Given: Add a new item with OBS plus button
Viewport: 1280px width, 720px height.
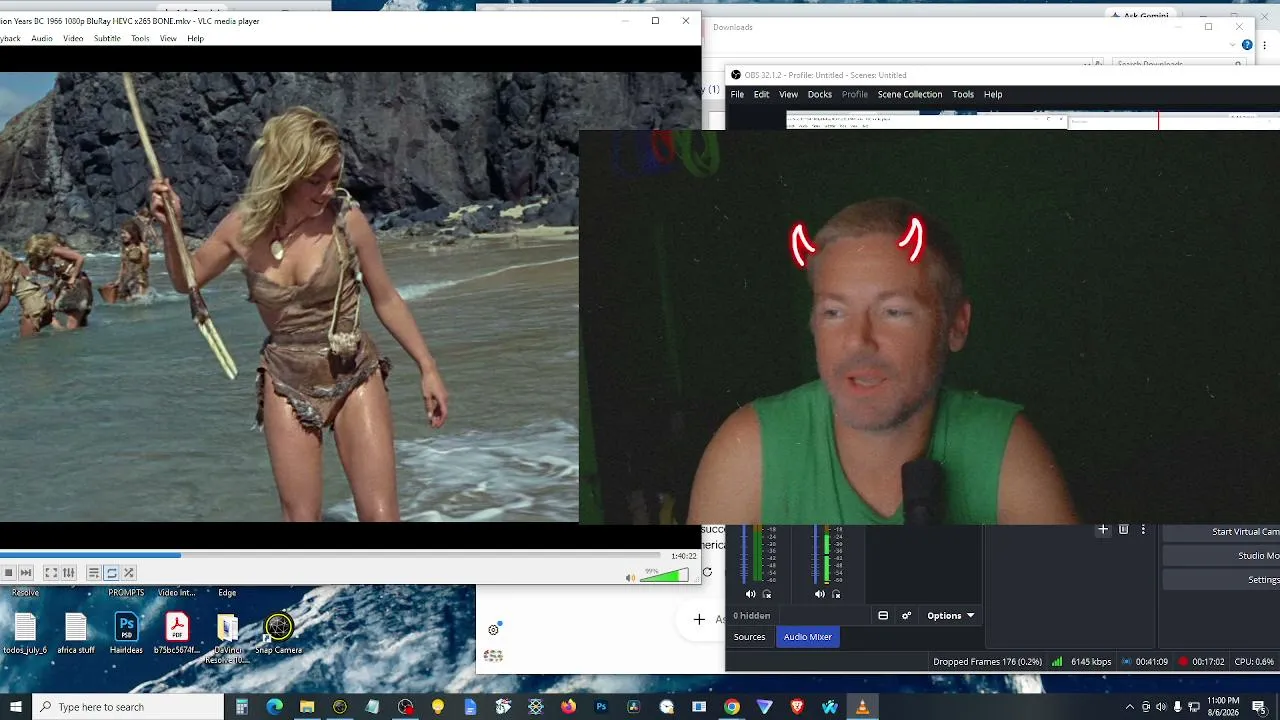Looking at the screenshot, I should point(1103,529).
